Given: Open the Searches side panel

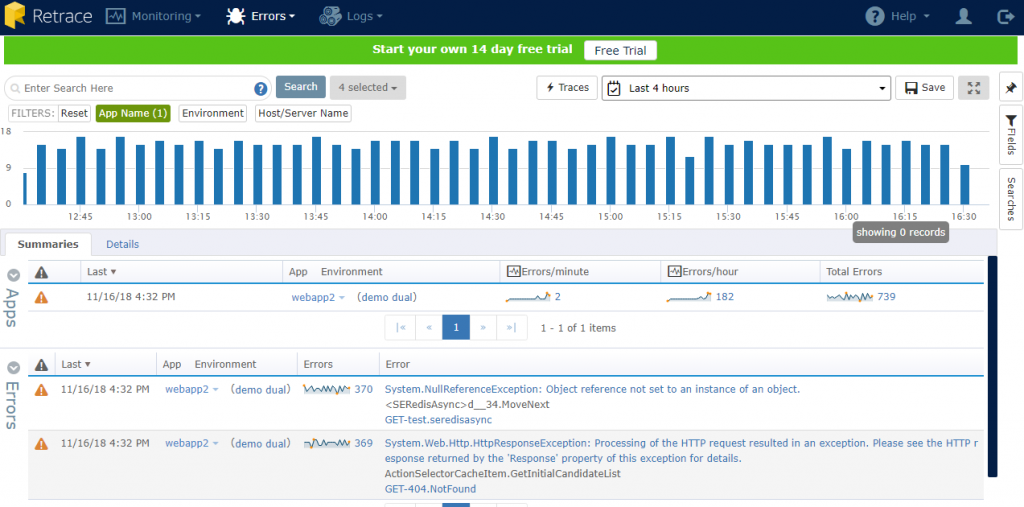Looking at the screenshot, I should click(x=1011, y=199).
